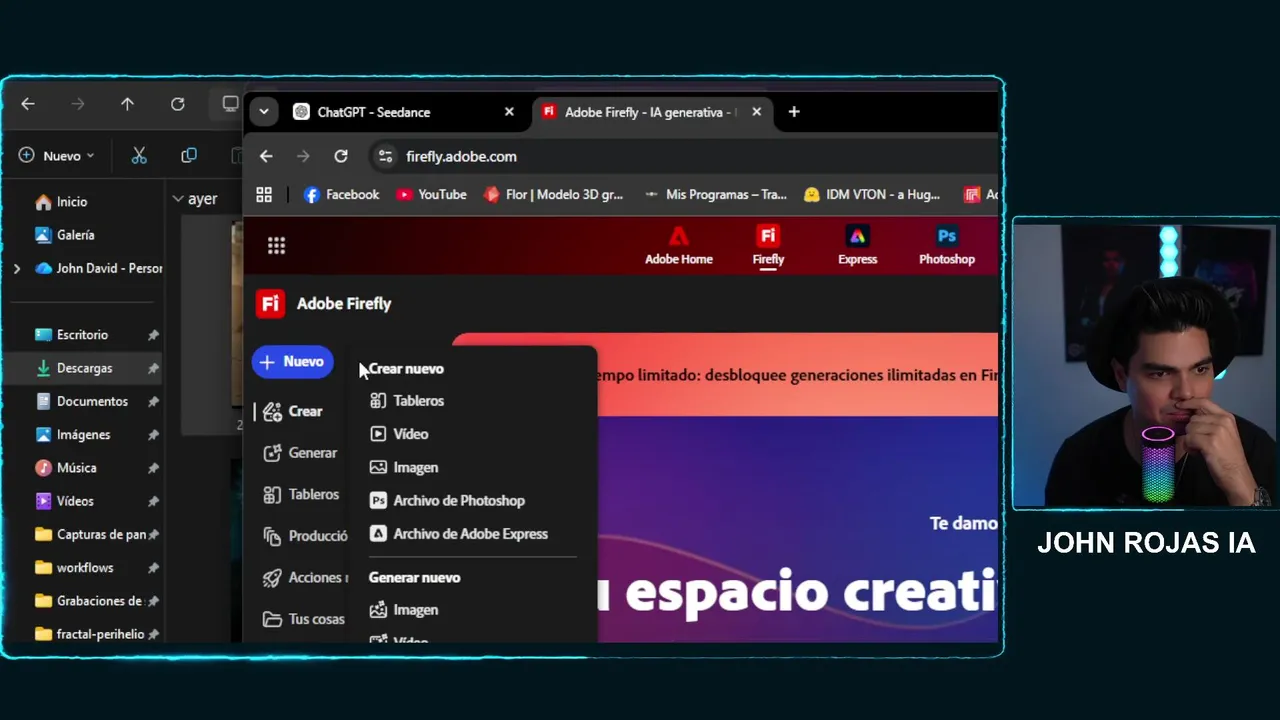Reload the Firefly page
This screenshot has width=1280, height=720.
pyautogui.click(x=341, y=156)
